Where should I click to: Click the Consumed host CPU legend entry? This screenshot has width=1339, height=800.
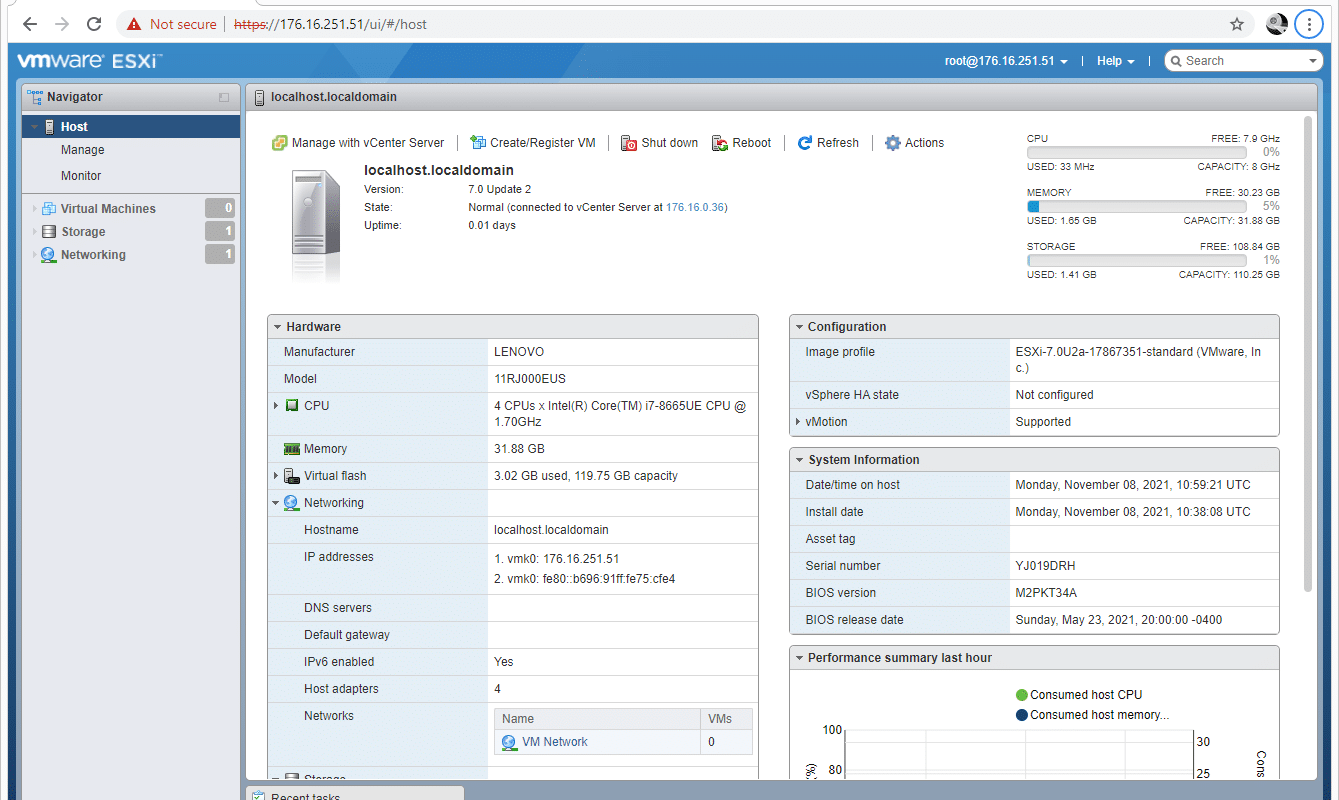[x=1079, y=695]
